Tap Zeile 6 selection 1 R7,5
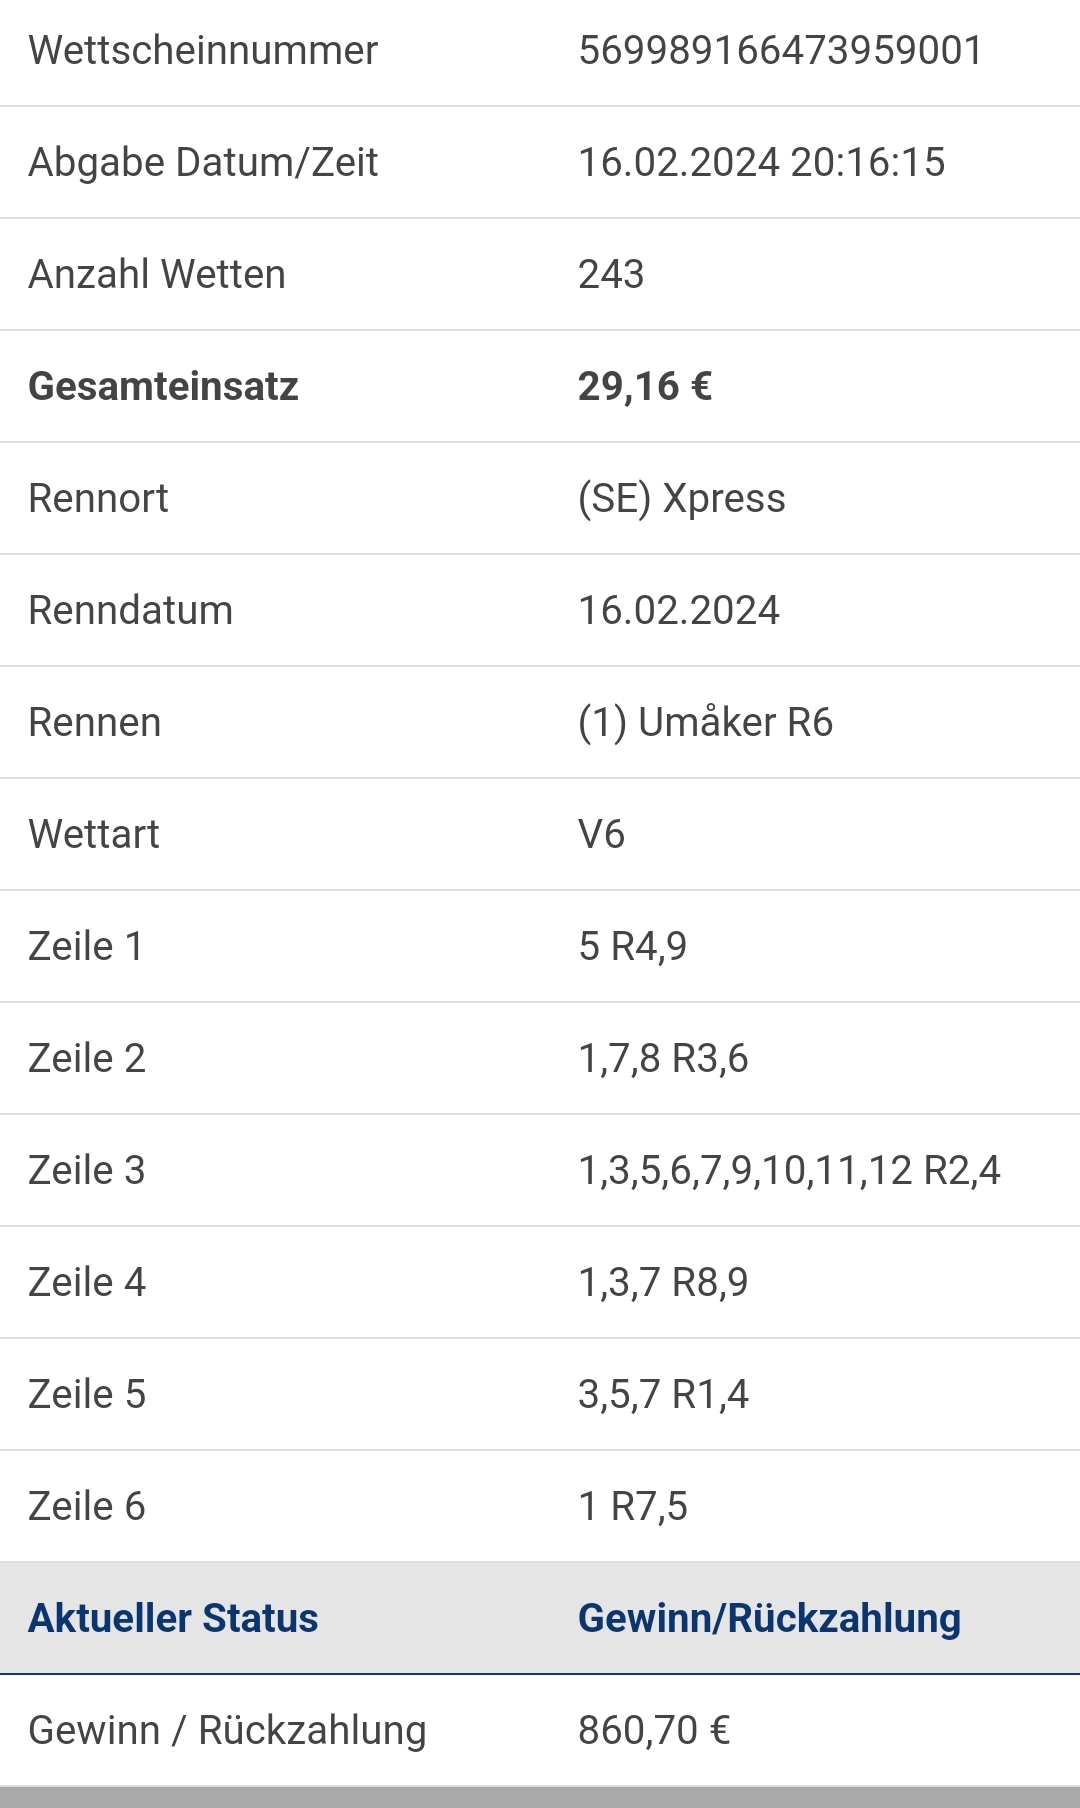Viewport: 1080px width, 1808px height. coord(633,1506)
